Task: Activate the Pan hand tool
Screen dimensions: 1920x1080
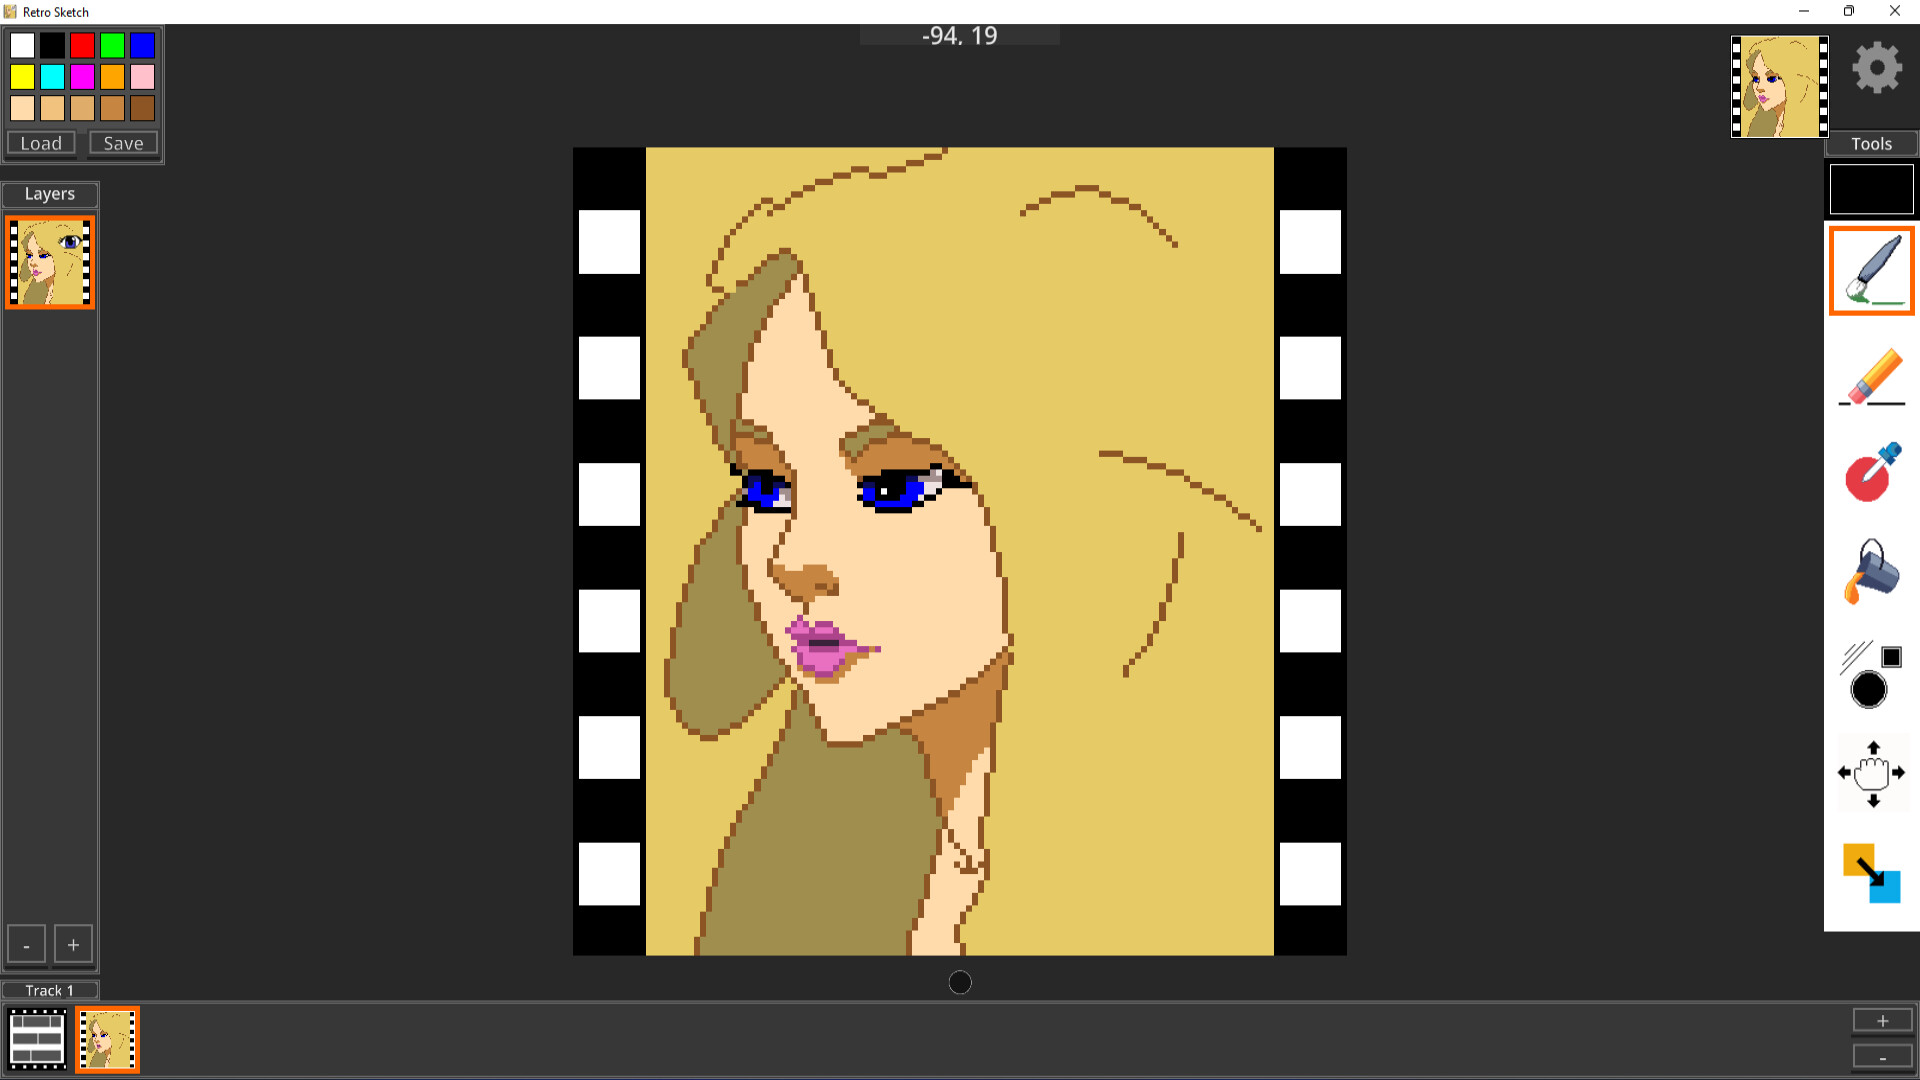Action: pyautogui.click(x=1871, y=772)
